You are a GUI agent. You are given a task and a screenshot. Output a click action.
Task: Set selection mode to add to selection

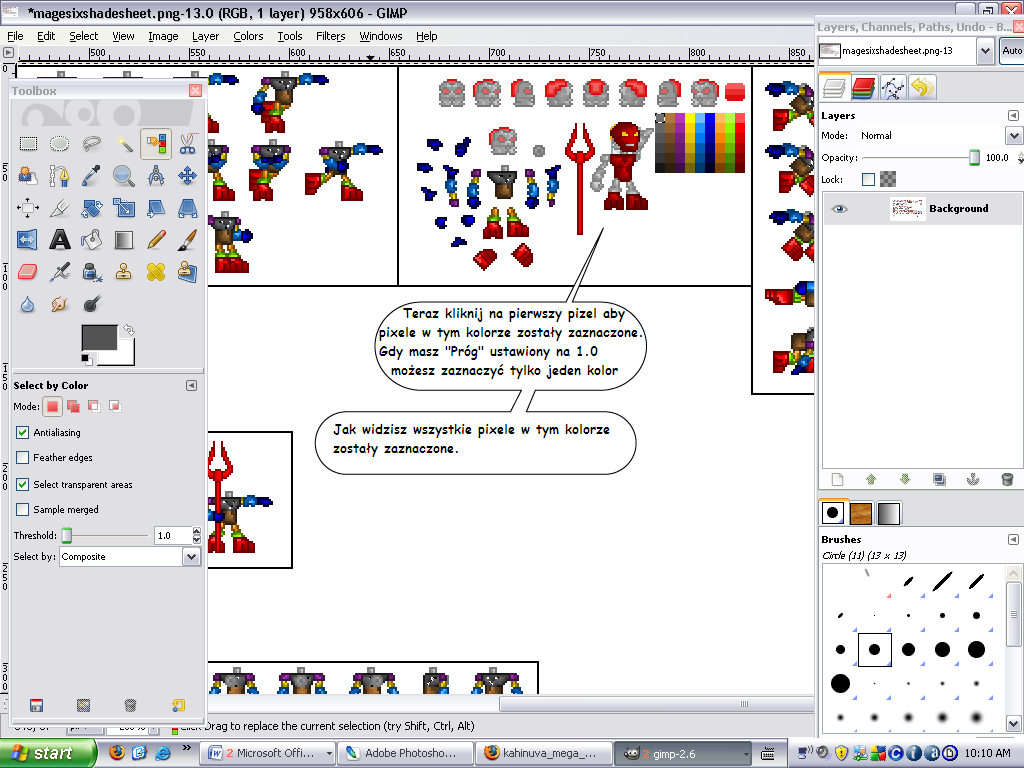click(73, 406)
